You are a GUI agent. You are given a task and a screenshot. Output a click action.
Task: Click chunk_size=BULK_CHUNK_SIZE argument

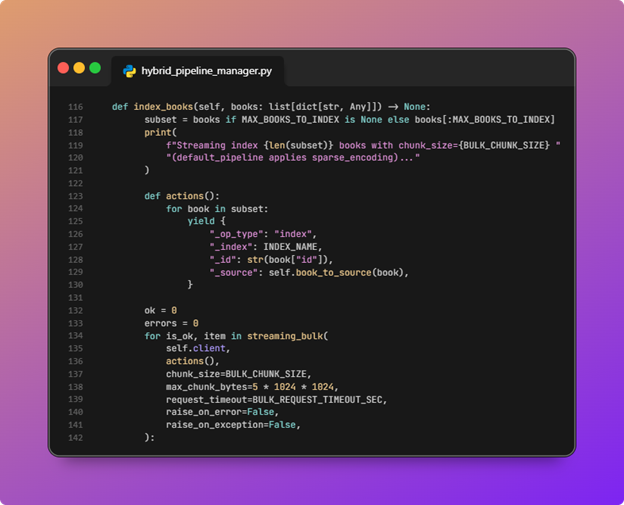[x=236, y=374]
